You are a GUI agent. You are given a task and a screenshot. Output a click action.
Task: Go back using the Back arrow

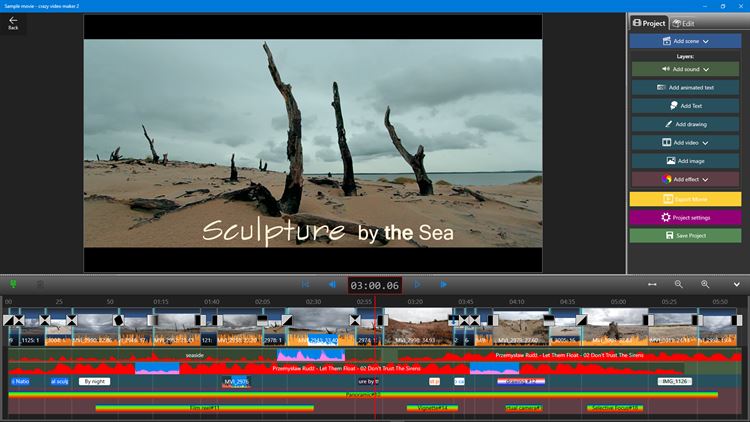(13, 23)
